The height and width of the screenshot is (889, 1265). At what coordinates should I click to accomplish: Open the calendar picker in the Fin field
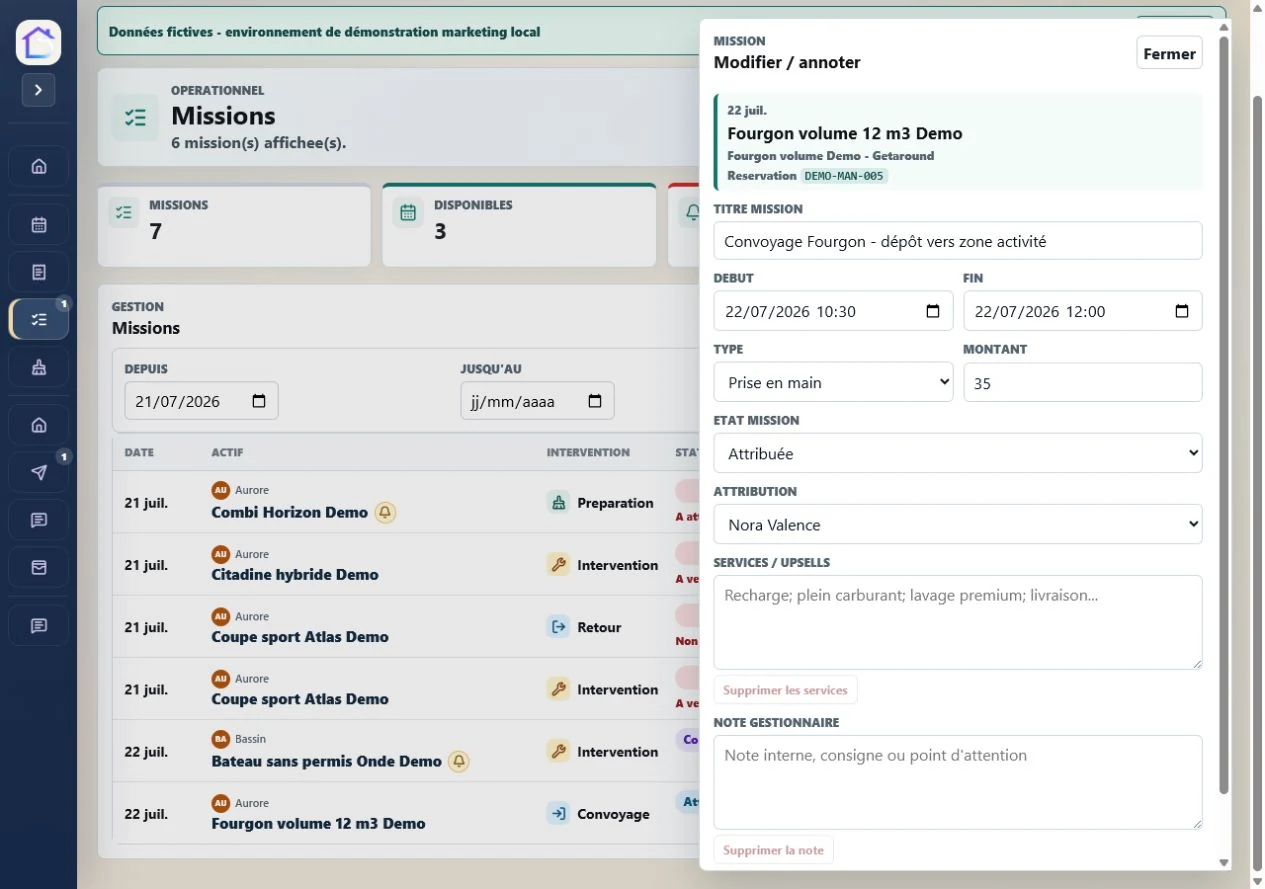pos(1182,311)
